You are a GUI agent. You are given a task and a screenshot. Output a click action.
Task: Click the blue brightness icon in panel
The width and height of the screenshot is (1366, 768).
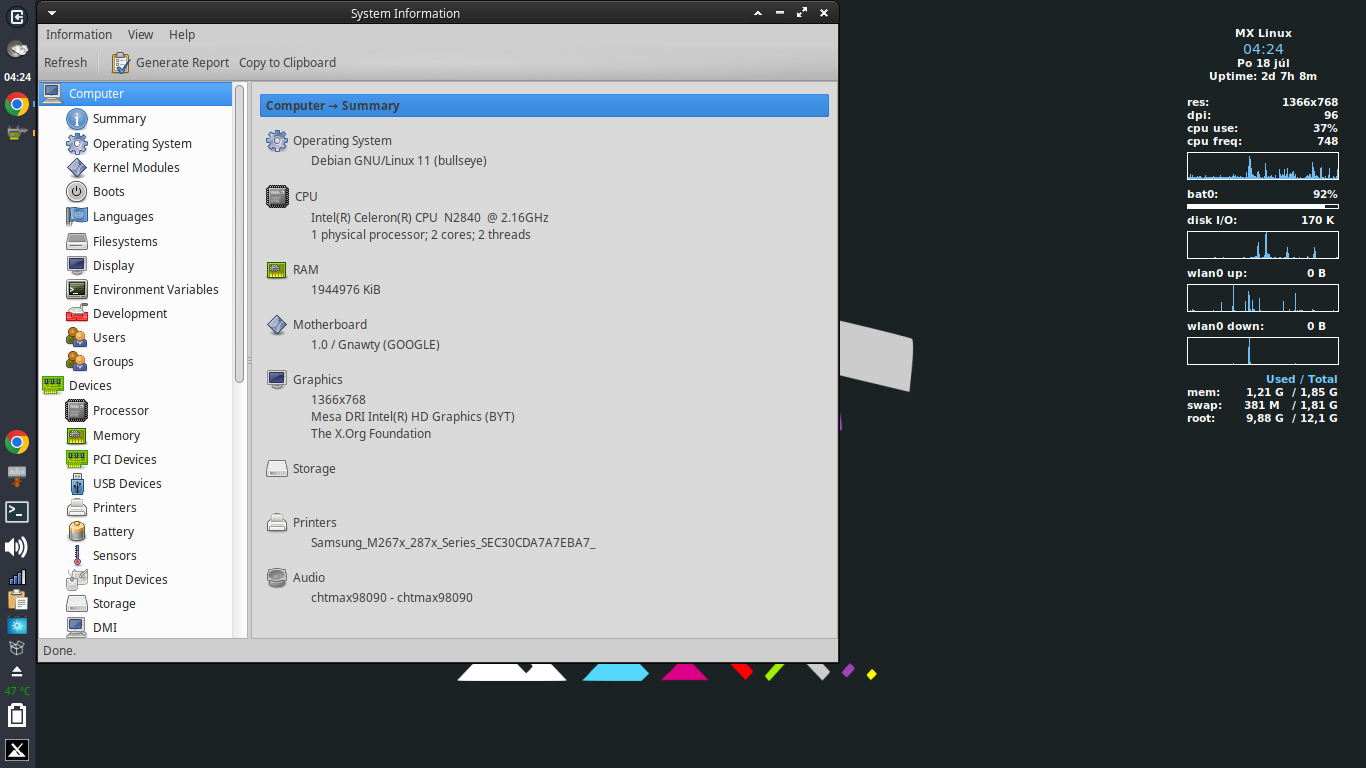point(17,625)
